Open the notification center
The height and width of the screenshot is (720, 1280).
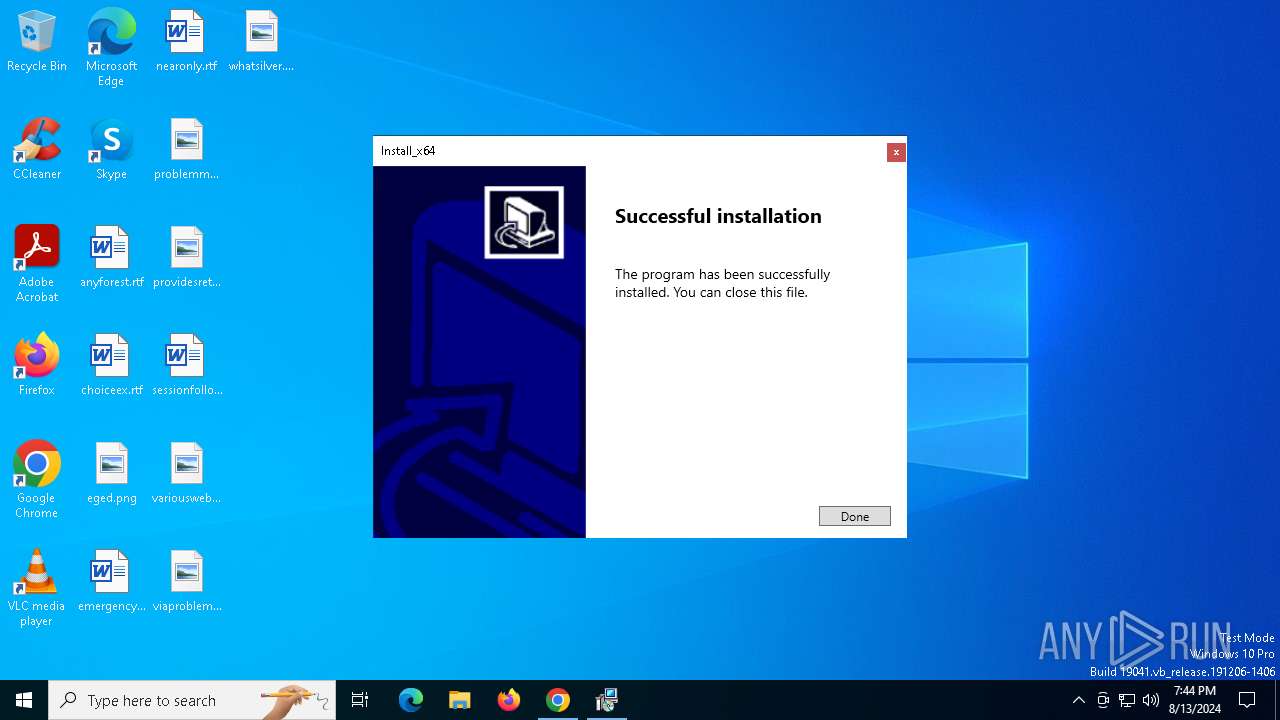pos(1247,700)
